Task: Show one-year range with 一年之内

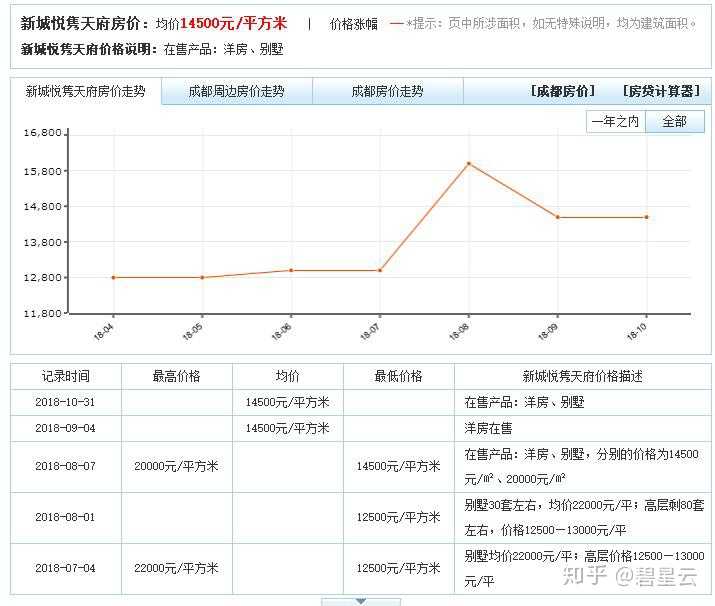Action: [616, 122]
